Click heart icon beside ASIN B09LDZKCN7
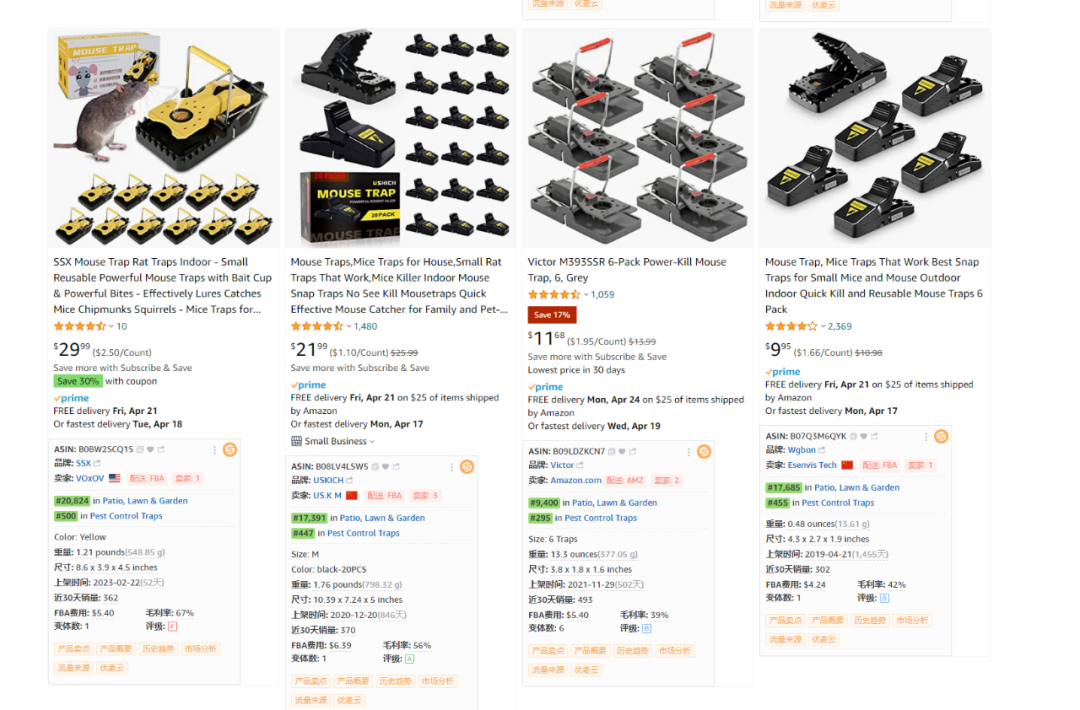 tap(622, 452)
